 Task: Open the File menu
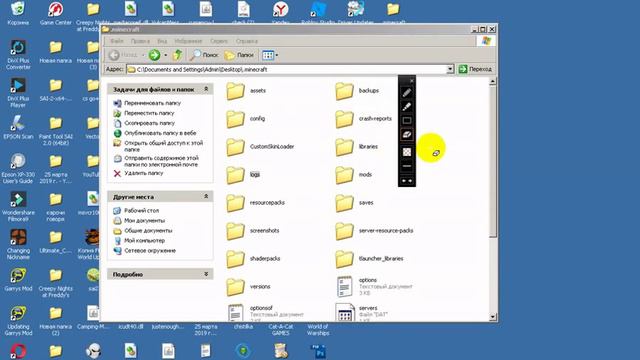pos(117,41)
